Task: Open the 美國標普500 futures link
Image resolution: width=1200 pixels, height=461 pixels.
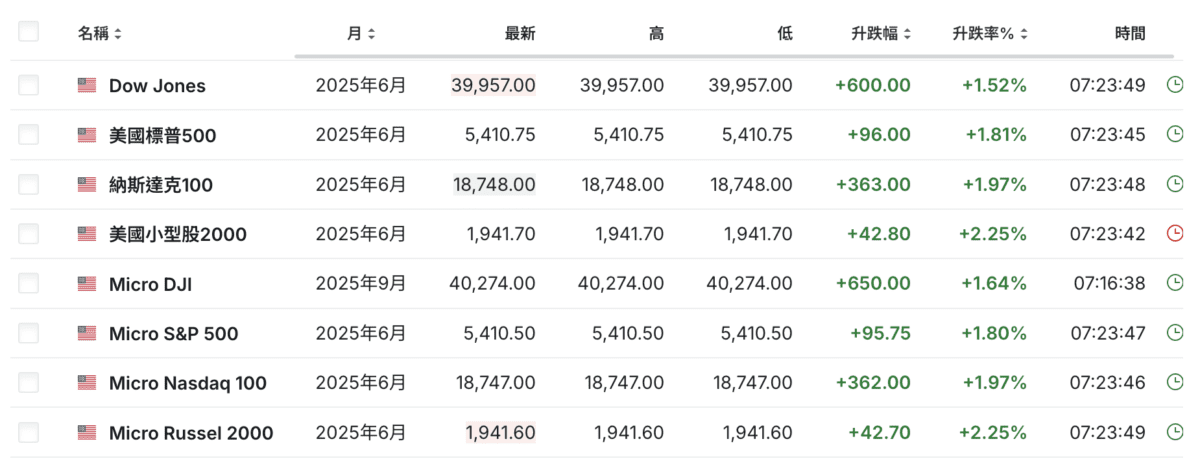Action: coord(162,136)
